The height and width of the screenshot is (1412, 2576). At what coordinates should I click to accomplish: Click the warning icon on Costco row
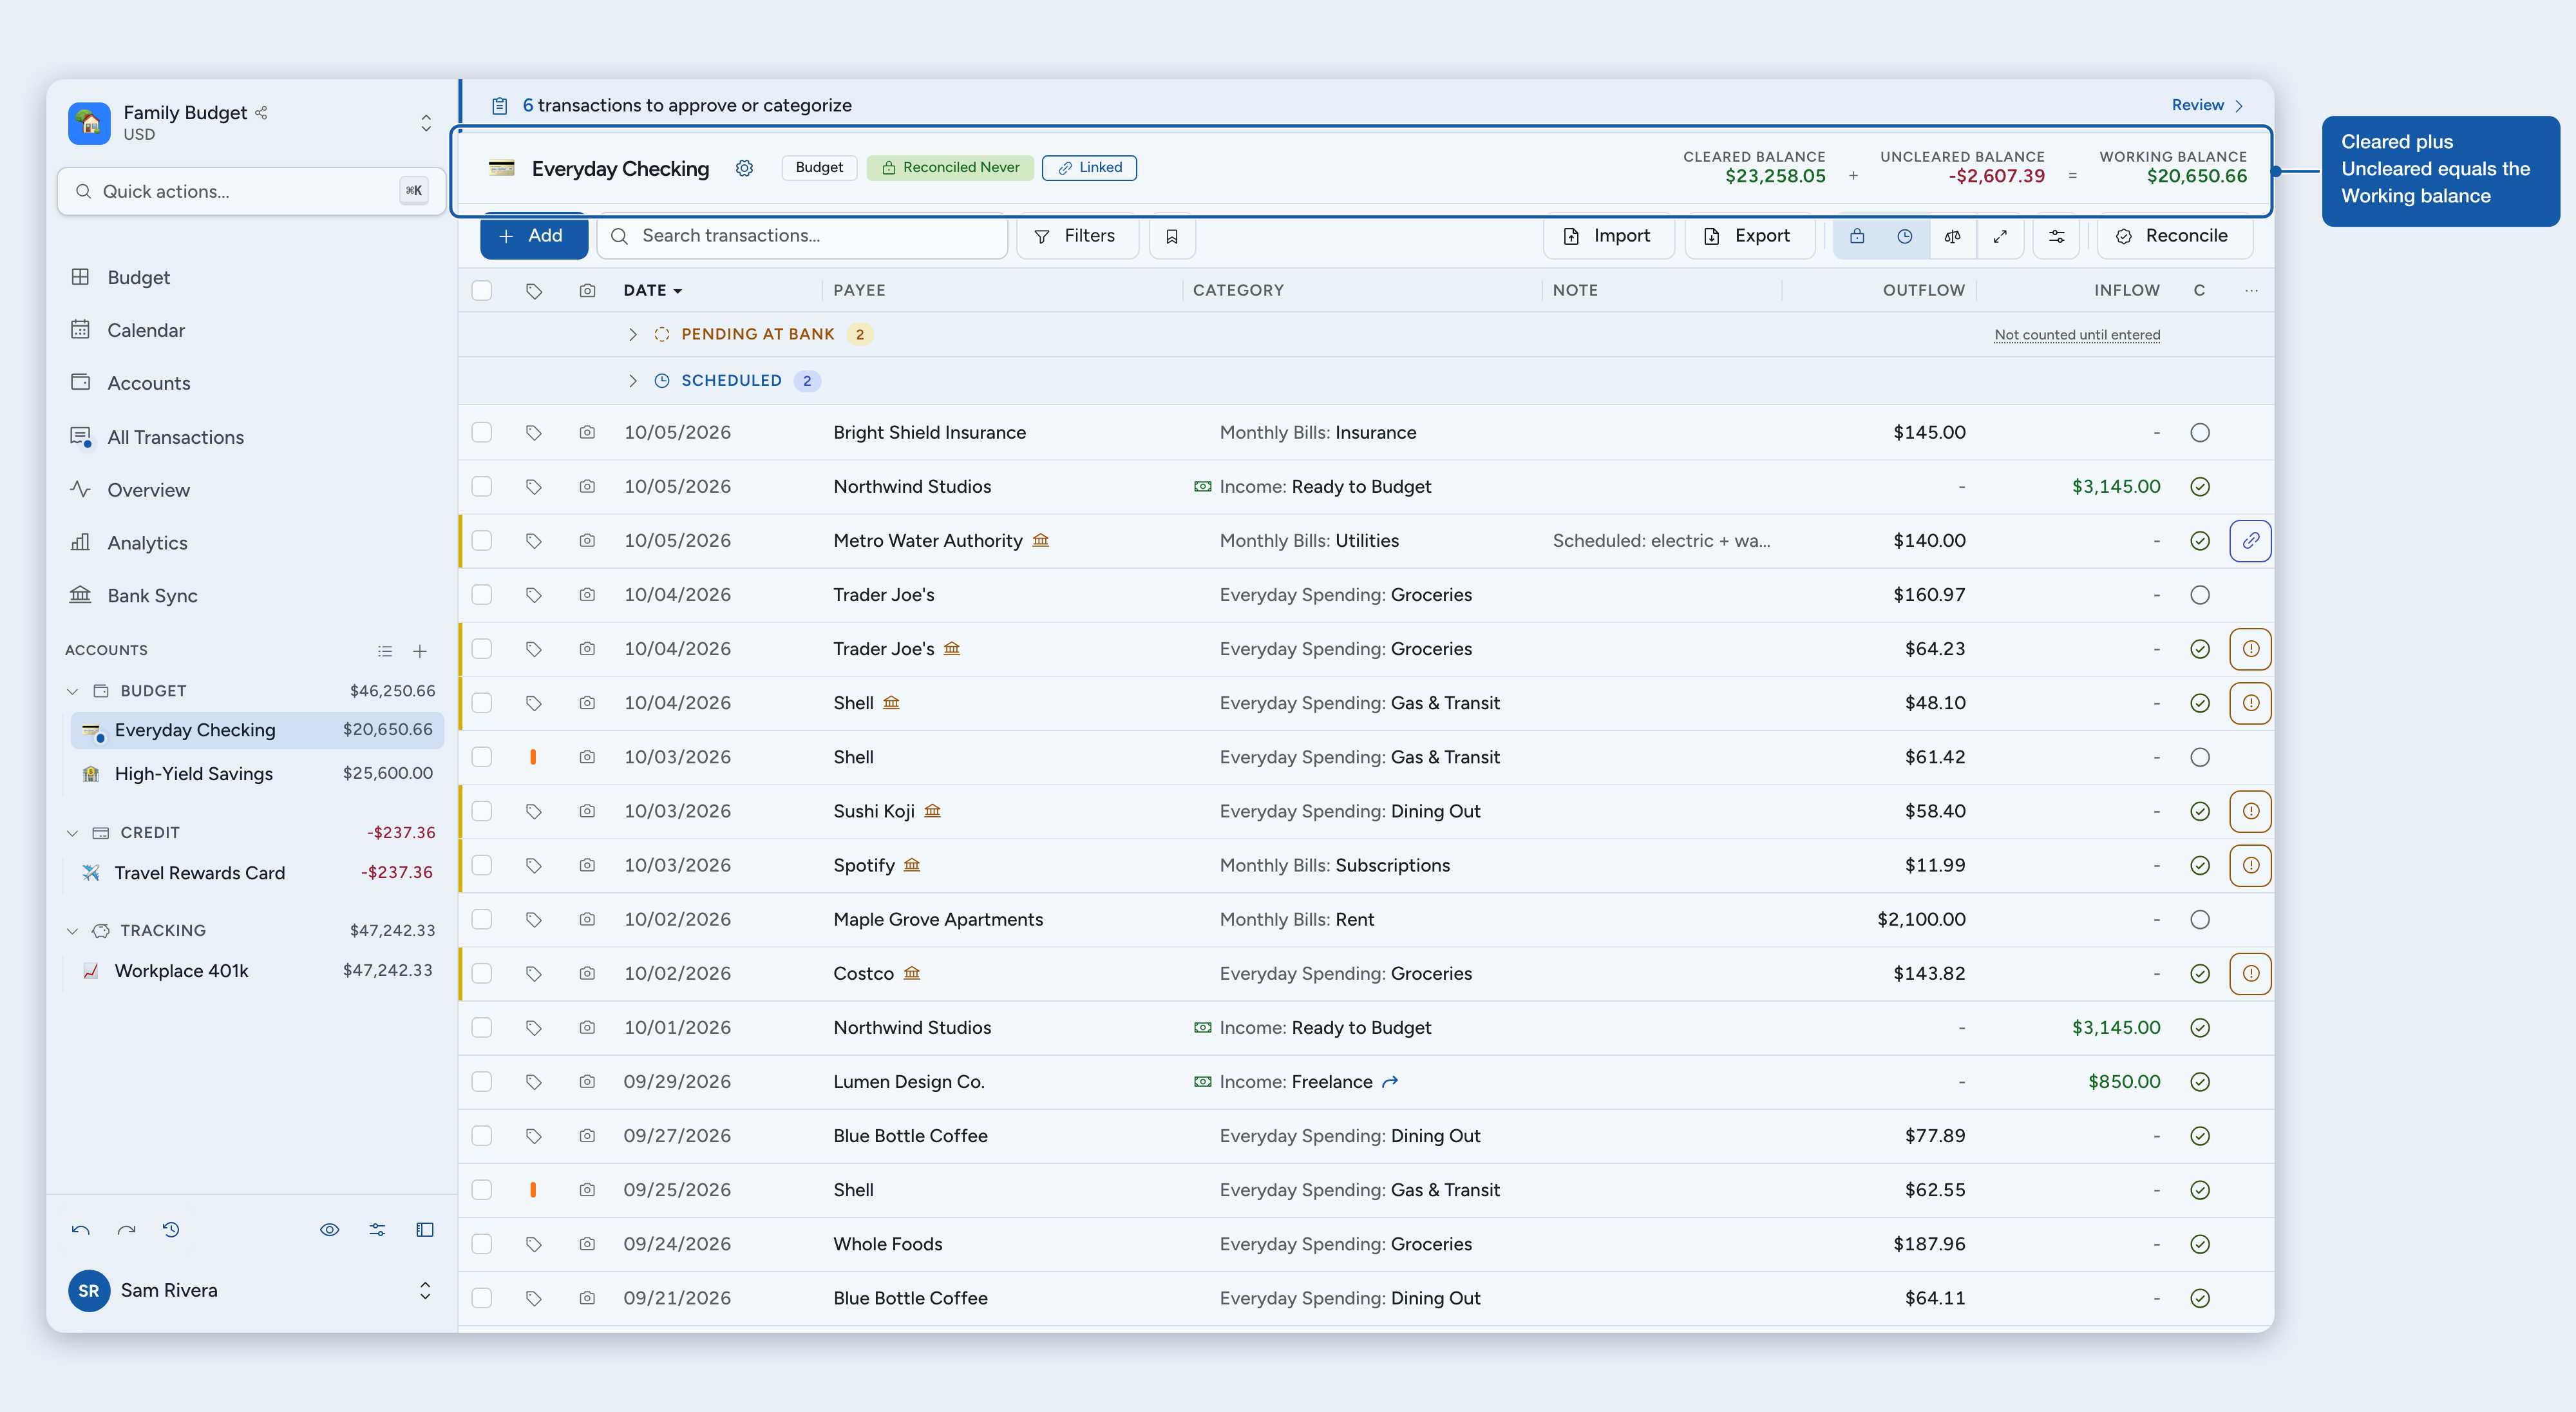(2250, 974)
